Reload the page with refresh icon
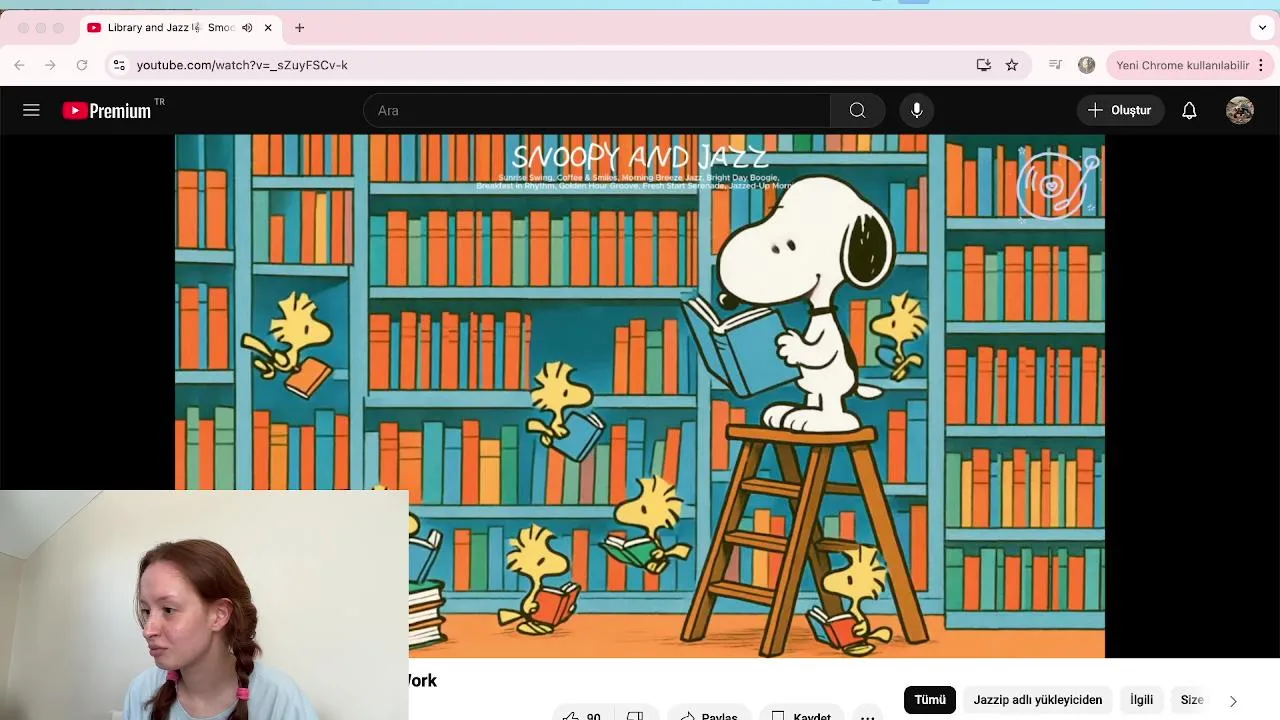Image resolution: width=1280 pixels, height=720 pixels. (x=82, y=65)
